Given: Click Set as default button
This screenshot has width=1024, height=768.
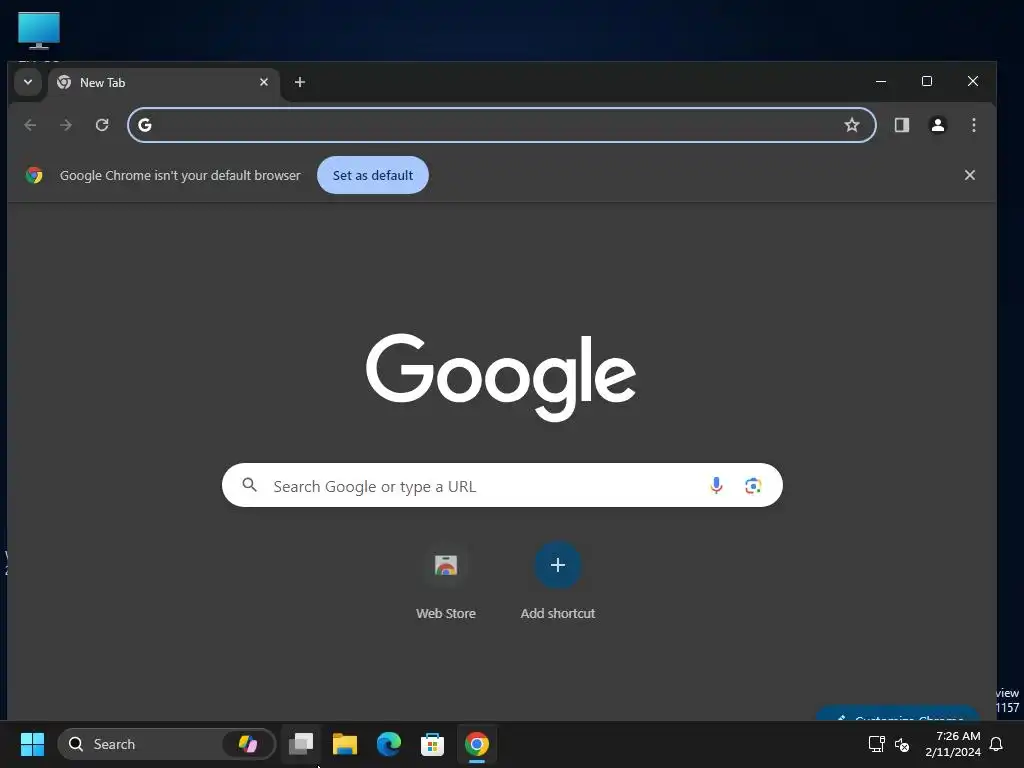Looking at the screenshot, I should tap(373, 175).
